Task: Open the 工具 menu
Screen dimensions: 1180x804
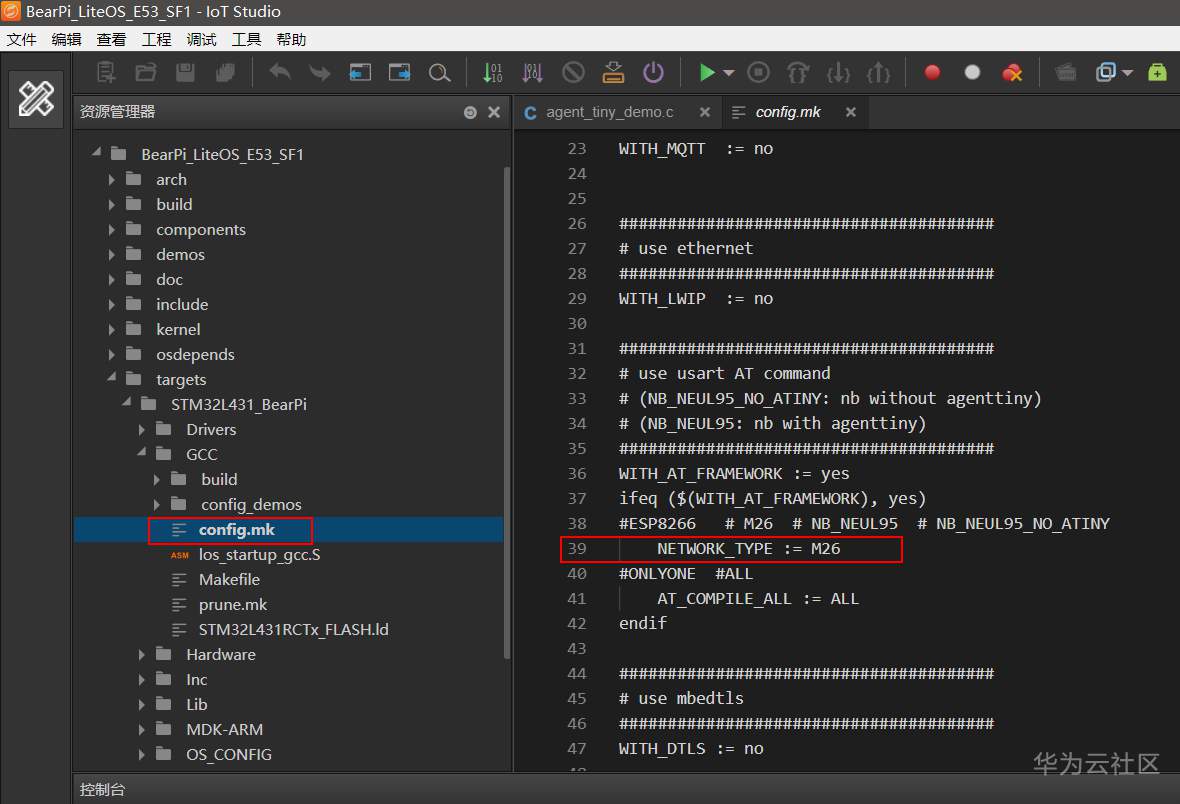Action: pos(246,40)
